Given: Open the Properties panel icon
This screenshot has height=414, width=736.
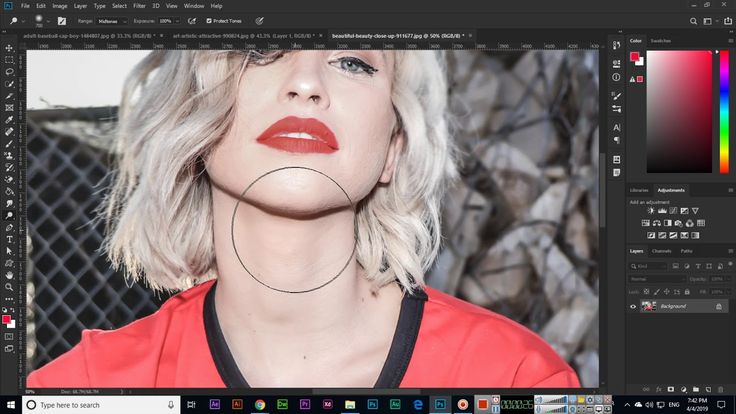Looking at the screenshot, I should (x=616, y=63).
